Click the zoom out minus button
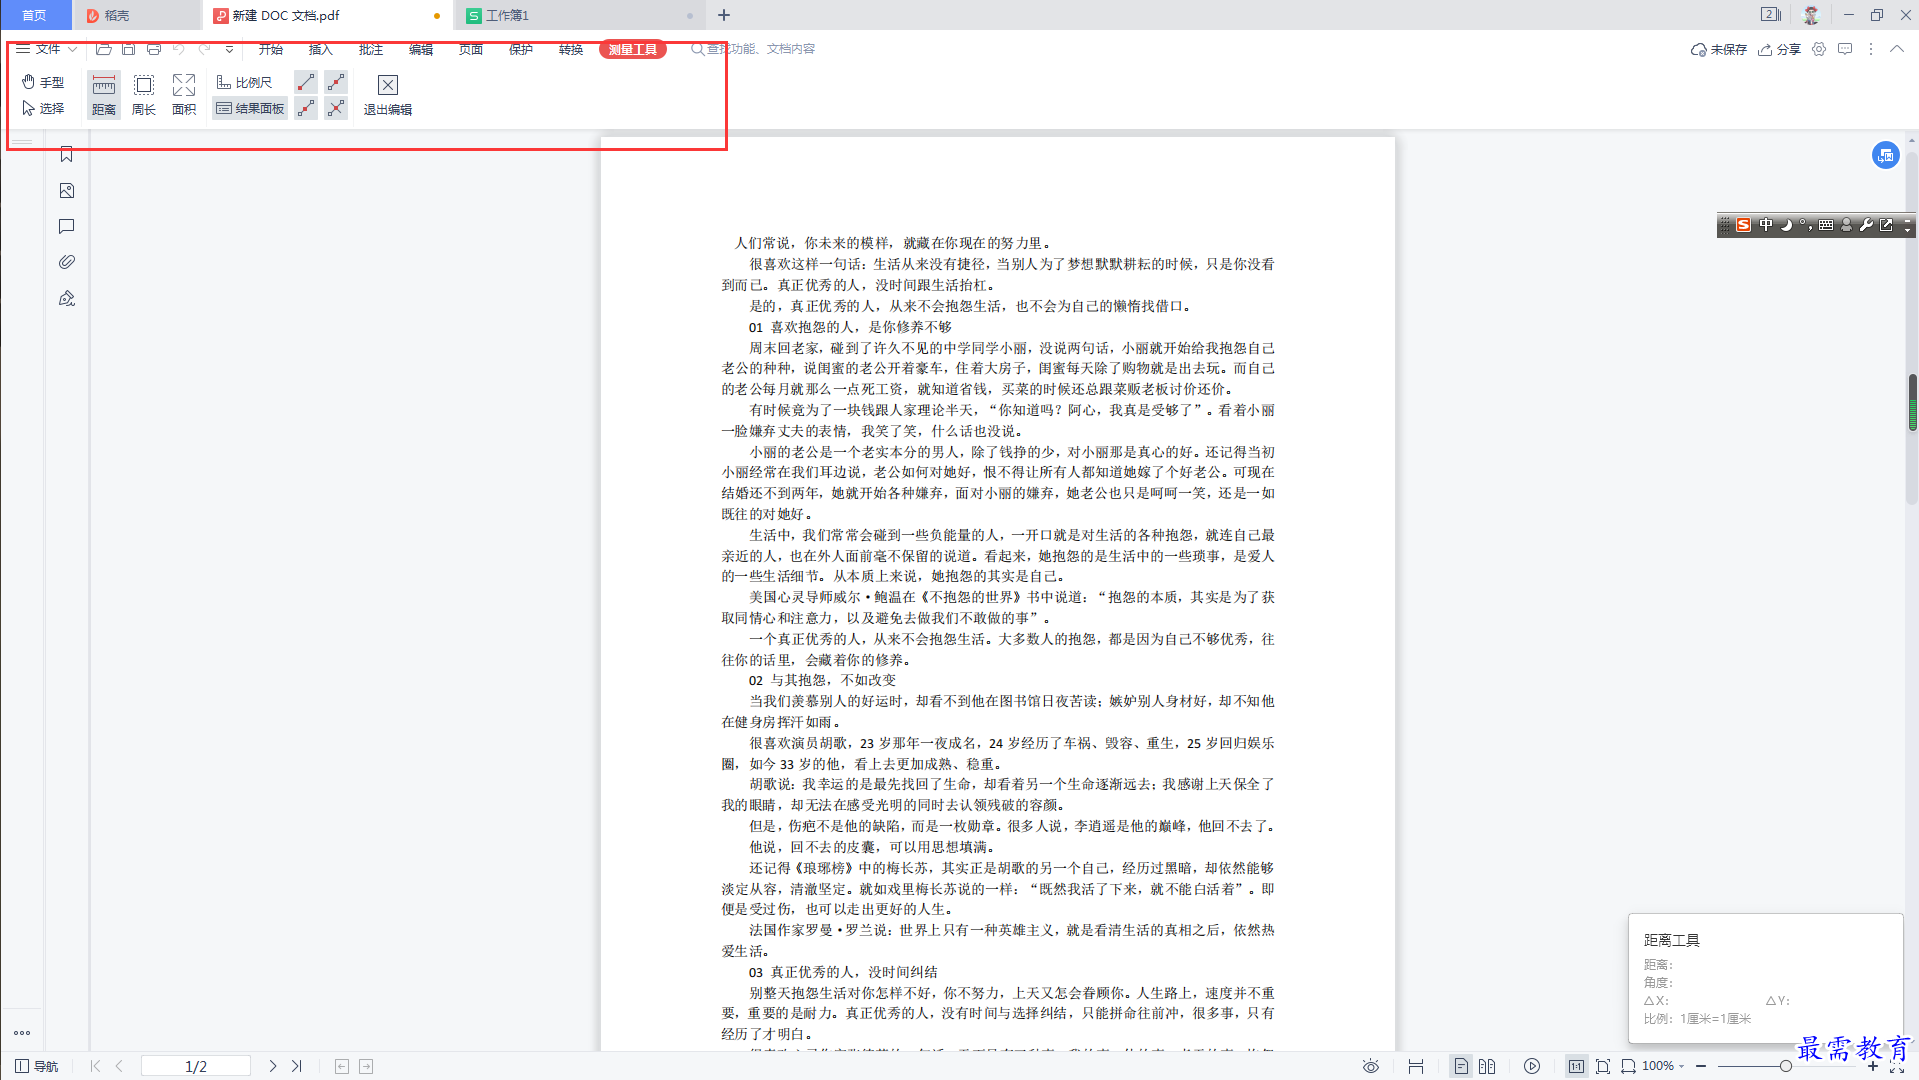Screen dimensions: 1919x1080 click(x=1701, y=1066)
